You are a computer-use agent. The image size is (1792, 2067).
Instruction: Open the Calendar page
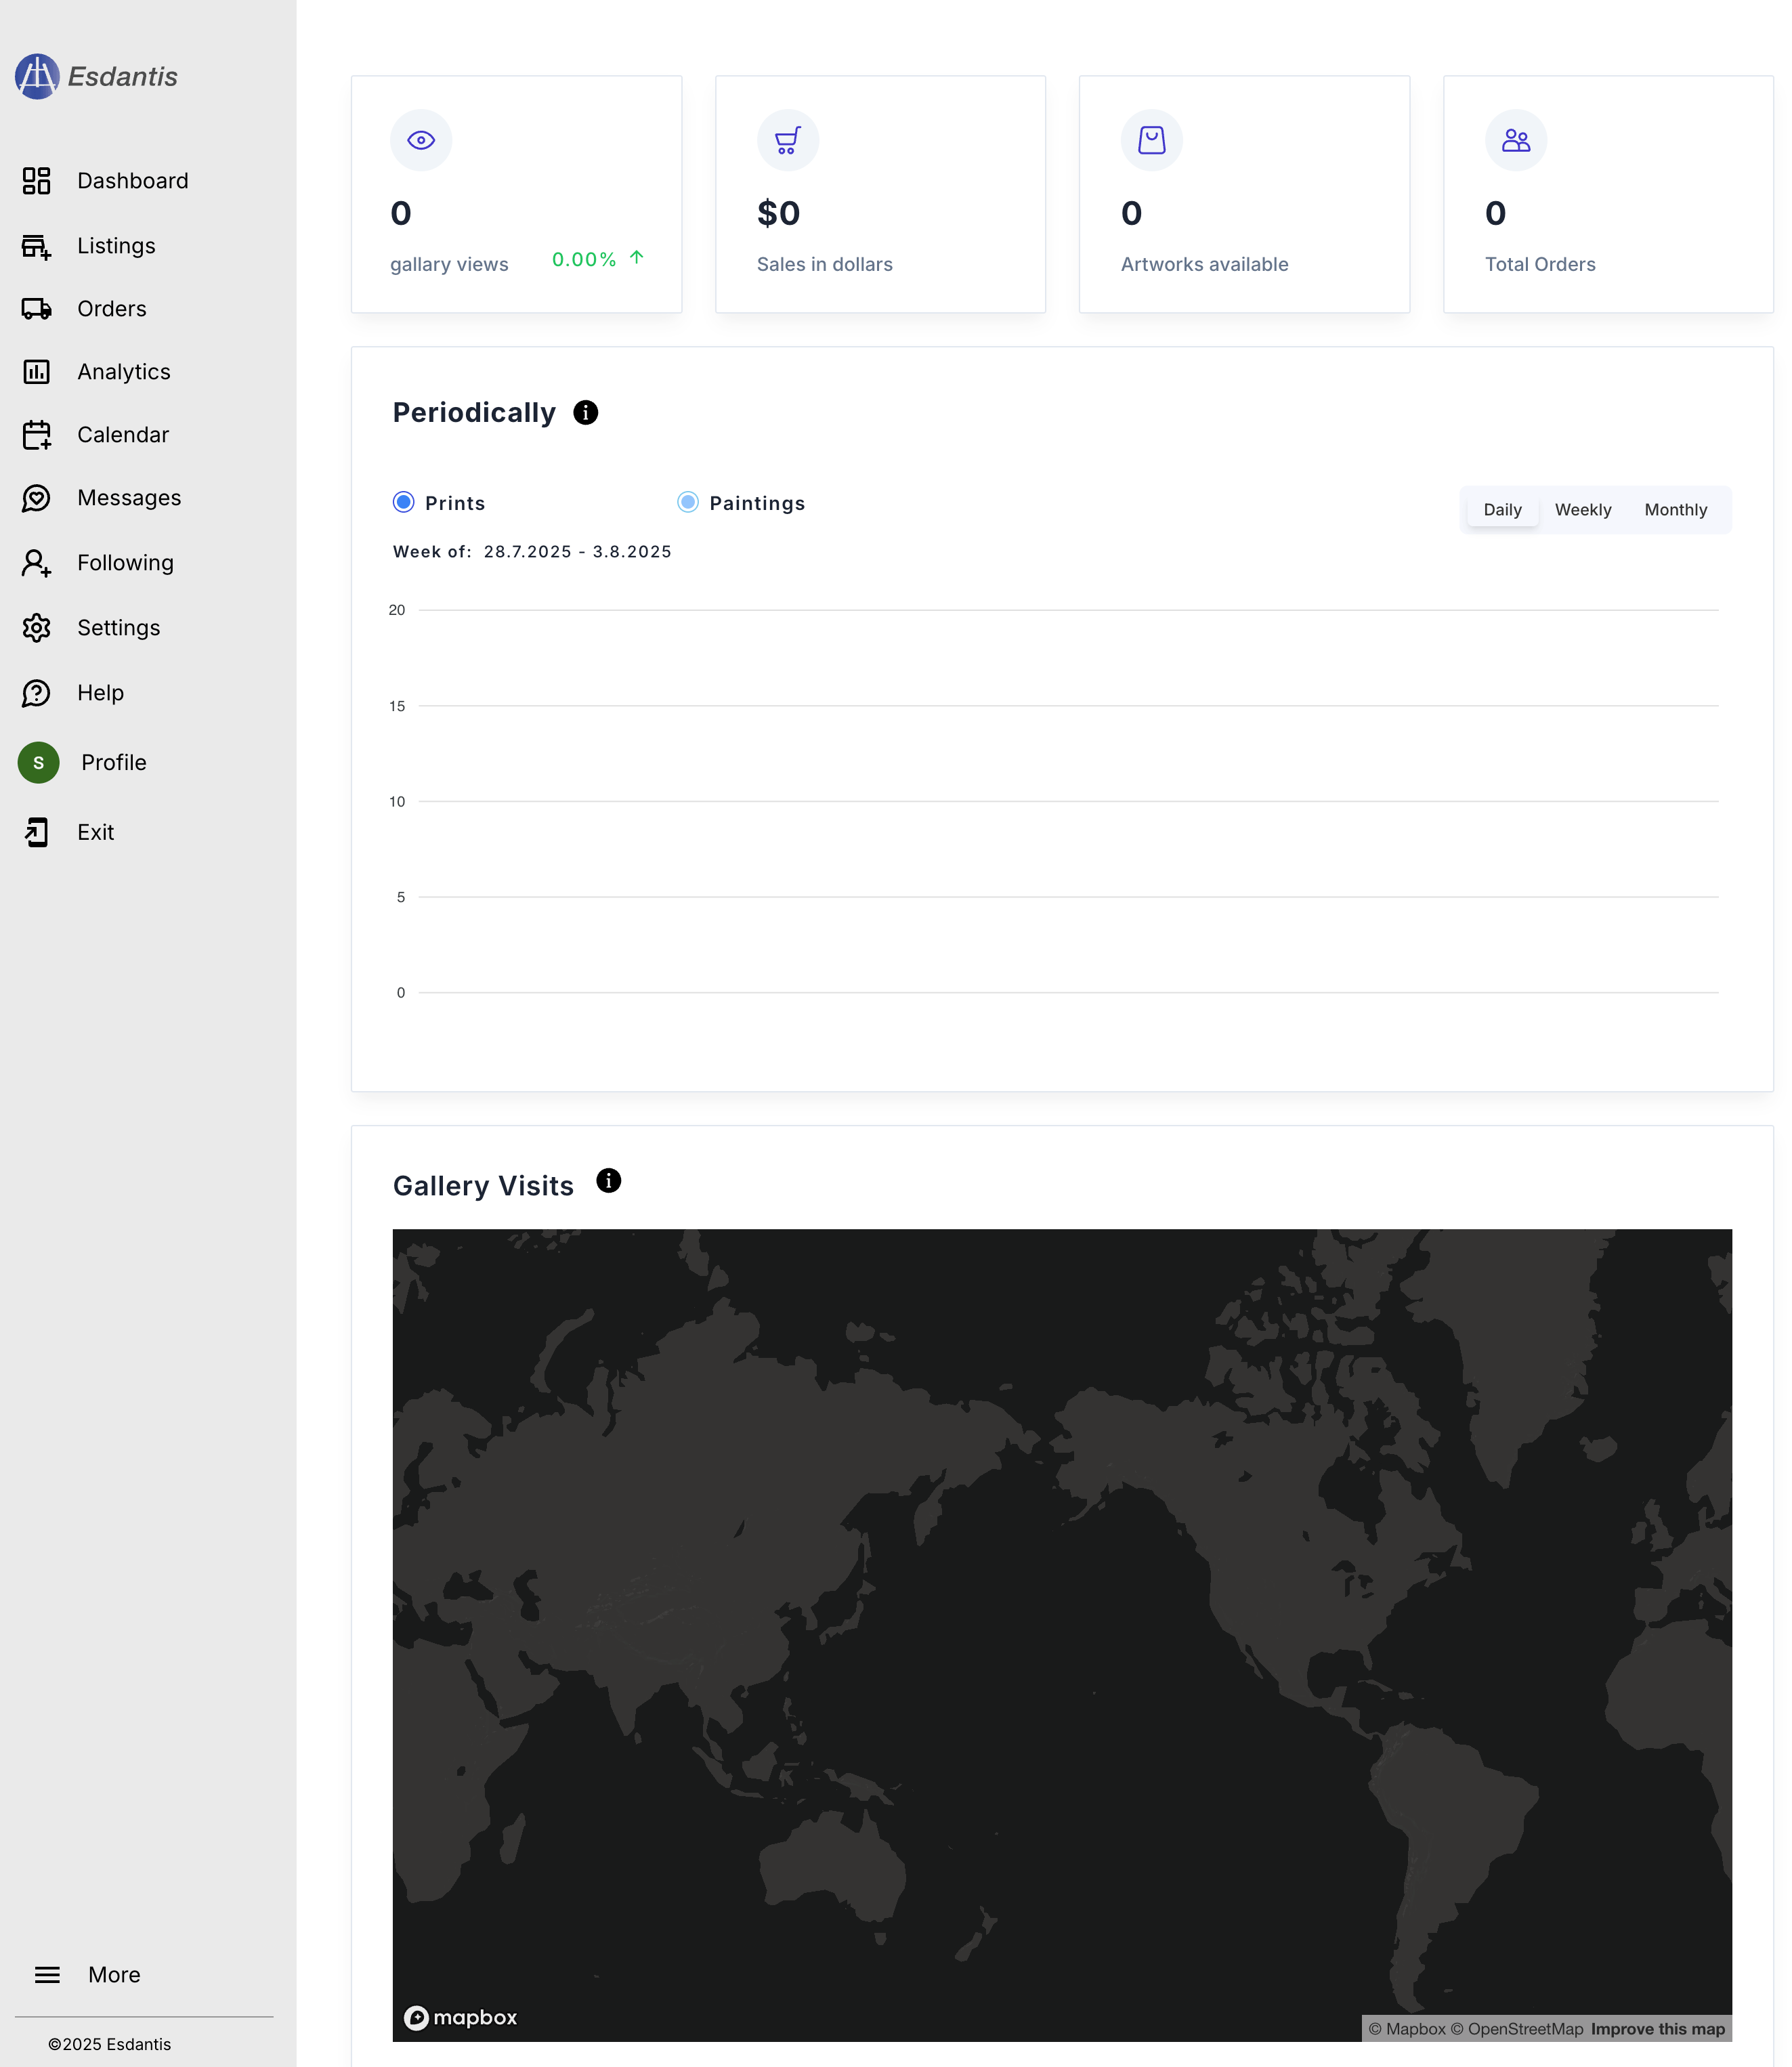(123, 434)
